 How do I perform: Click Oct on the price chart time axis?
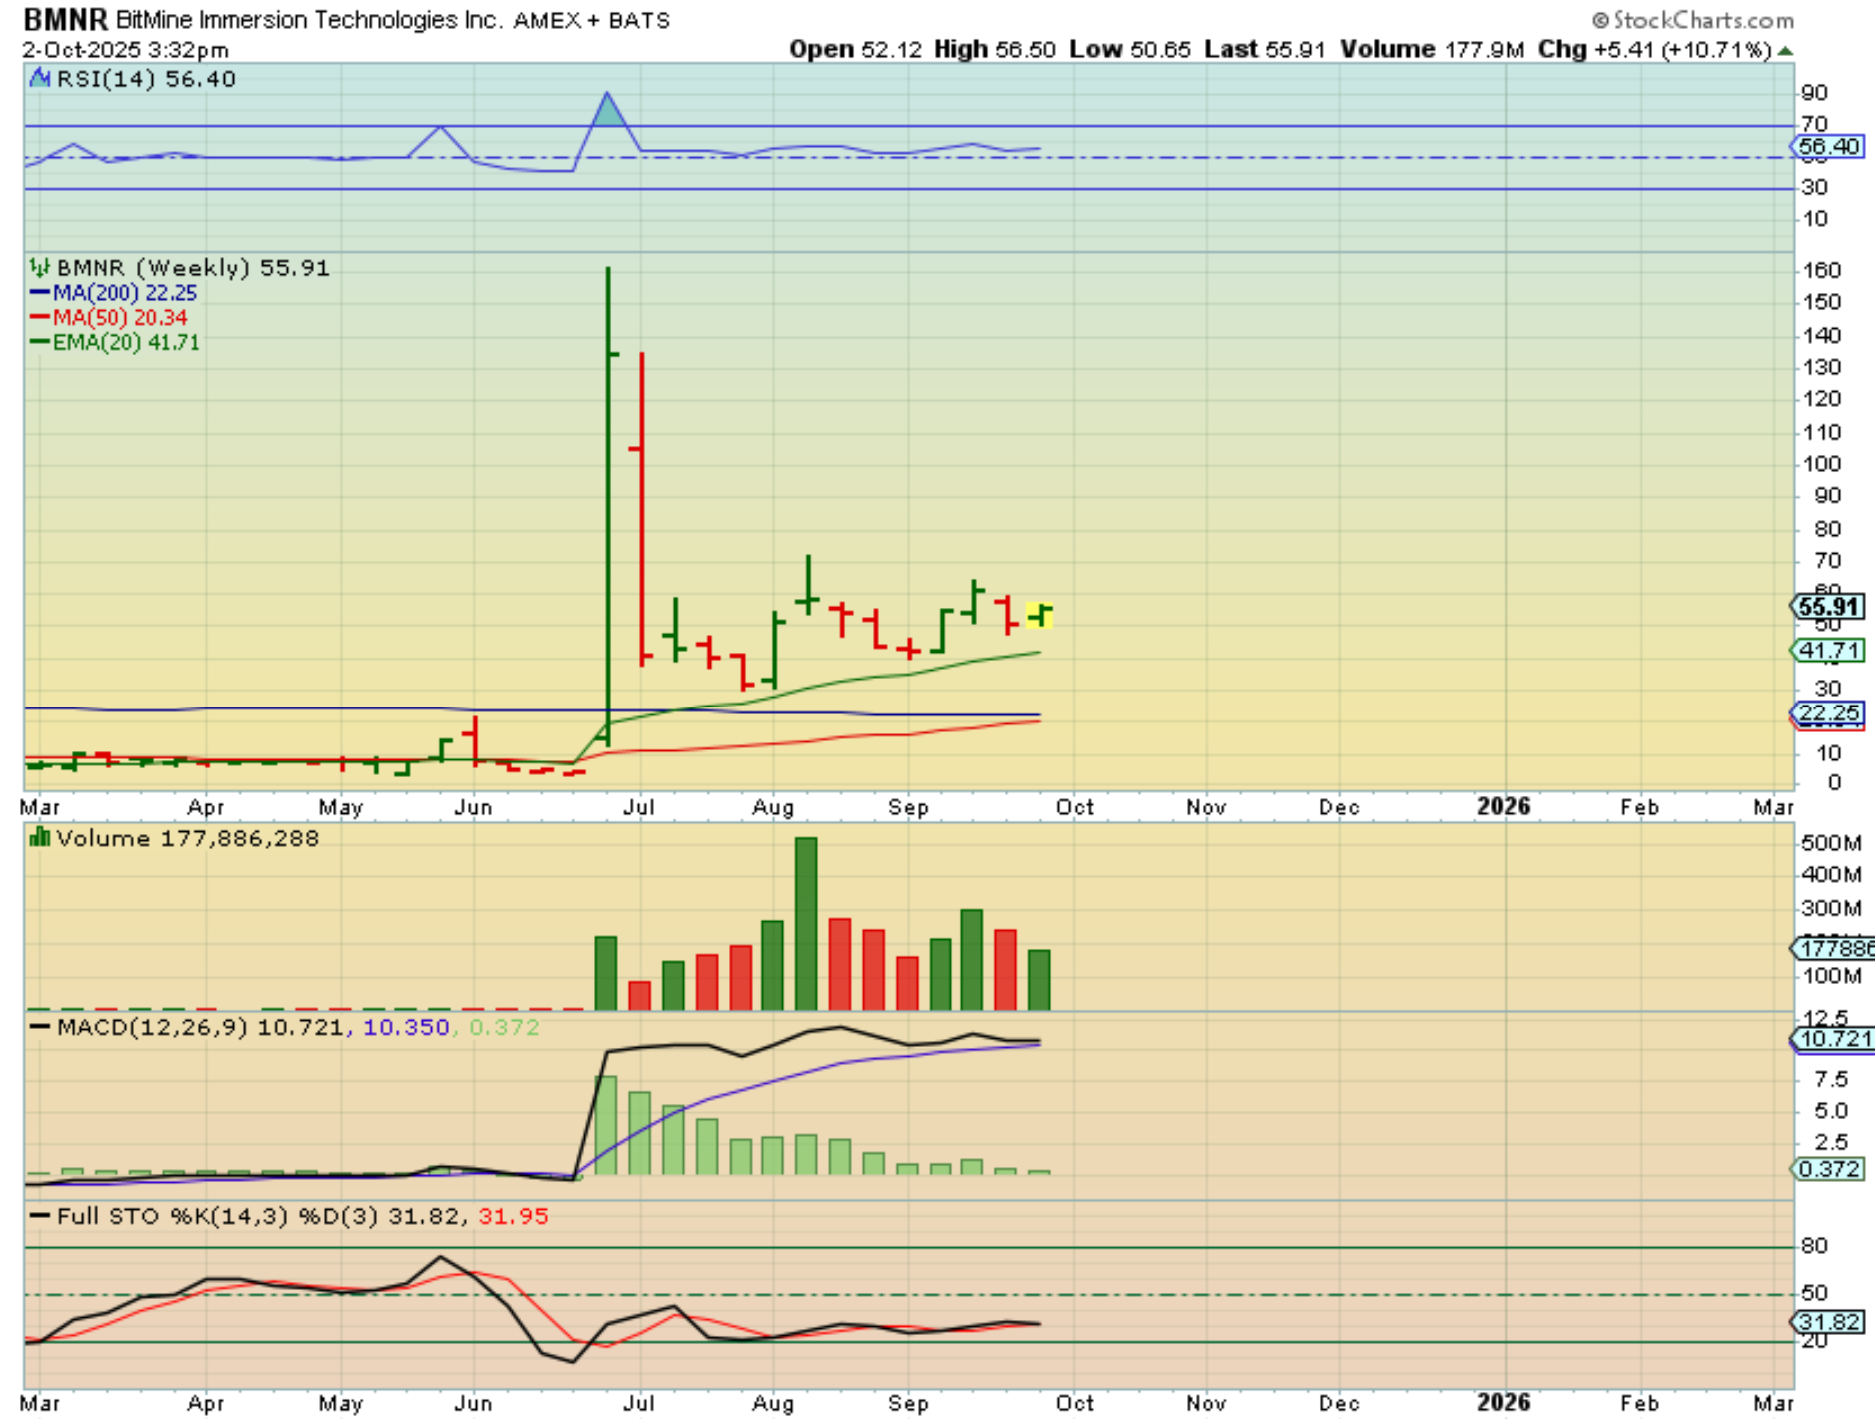pos(1074,807)
